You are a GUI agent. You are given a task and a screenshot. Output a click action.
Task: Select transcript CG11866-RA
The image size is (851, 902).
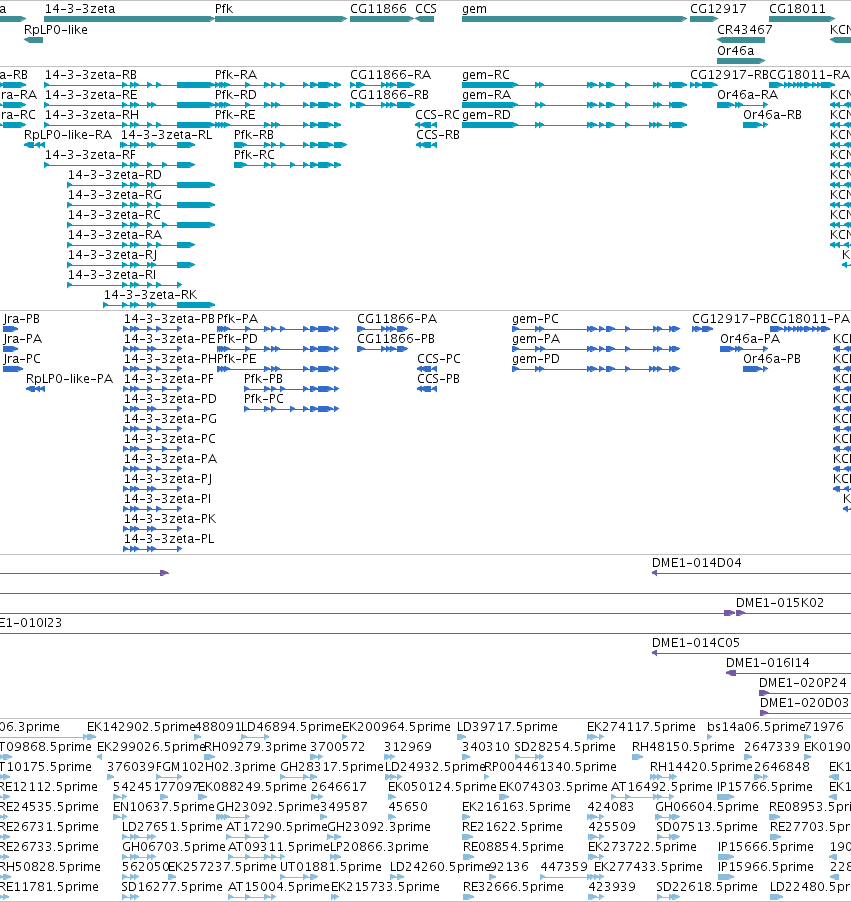click(x=391, y=75)
